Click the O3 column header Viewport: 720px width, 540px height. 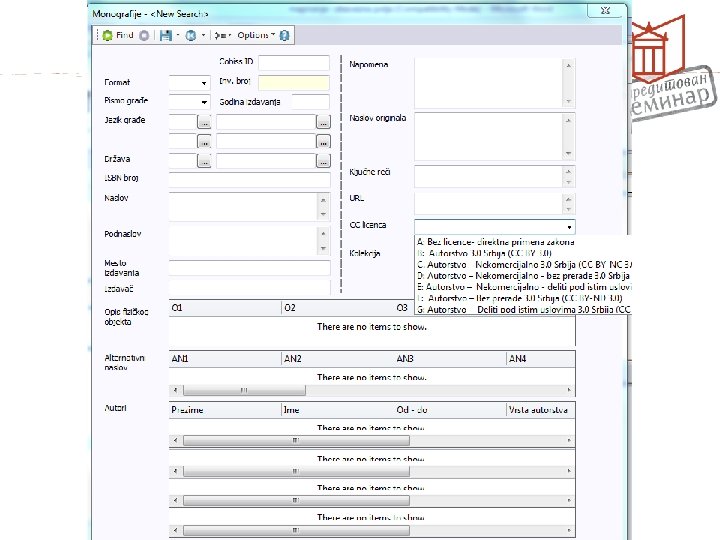404,308
